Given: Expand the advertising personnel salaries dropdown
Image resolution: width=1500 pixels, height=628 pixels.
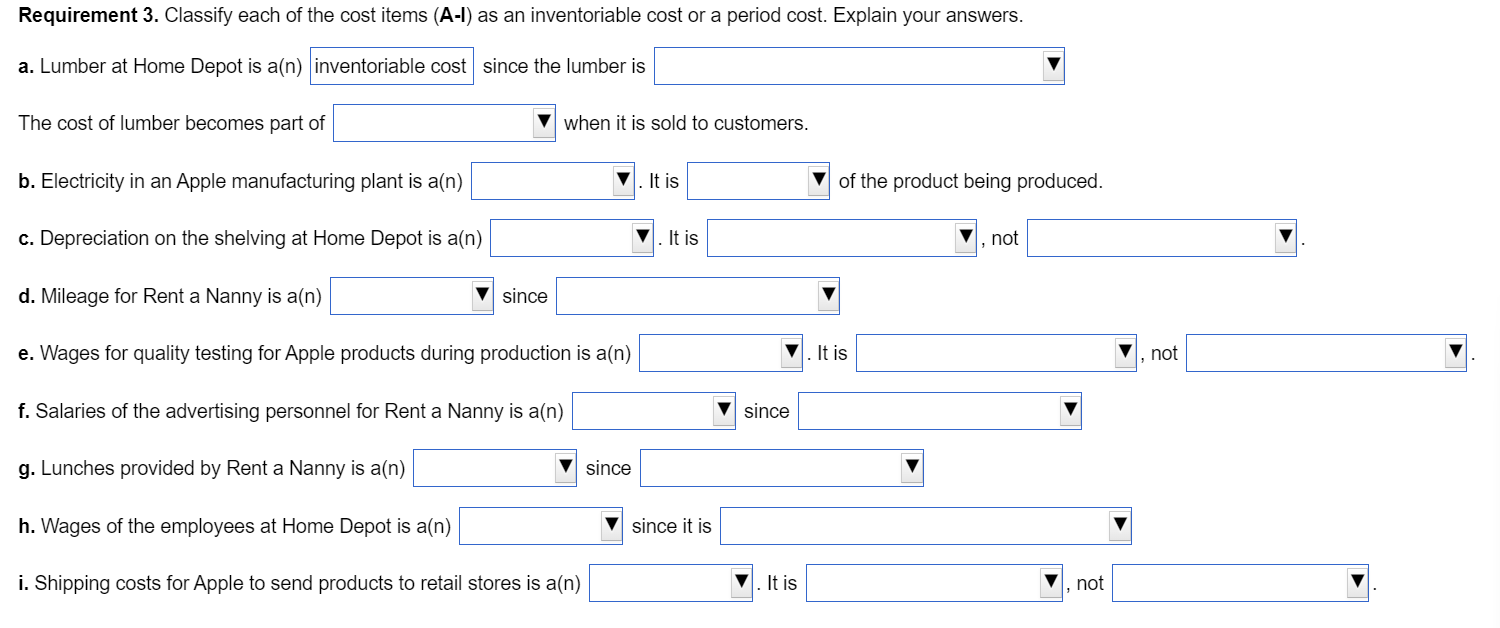Looking at the screenshot, I should click(x=722, y=410).
